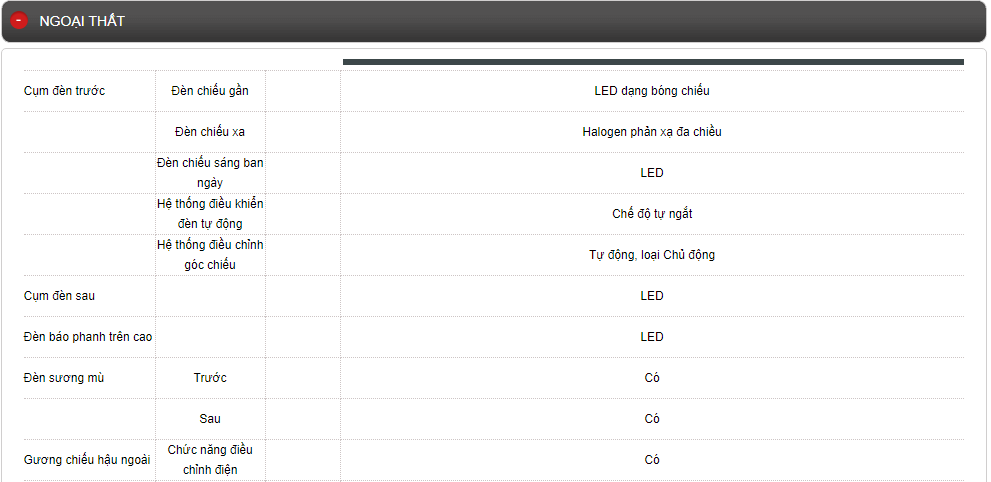Screen dimensions: 991x482
Task: Click the Đèn chiếu sáng ban ngày label
Action: point(210,172)
